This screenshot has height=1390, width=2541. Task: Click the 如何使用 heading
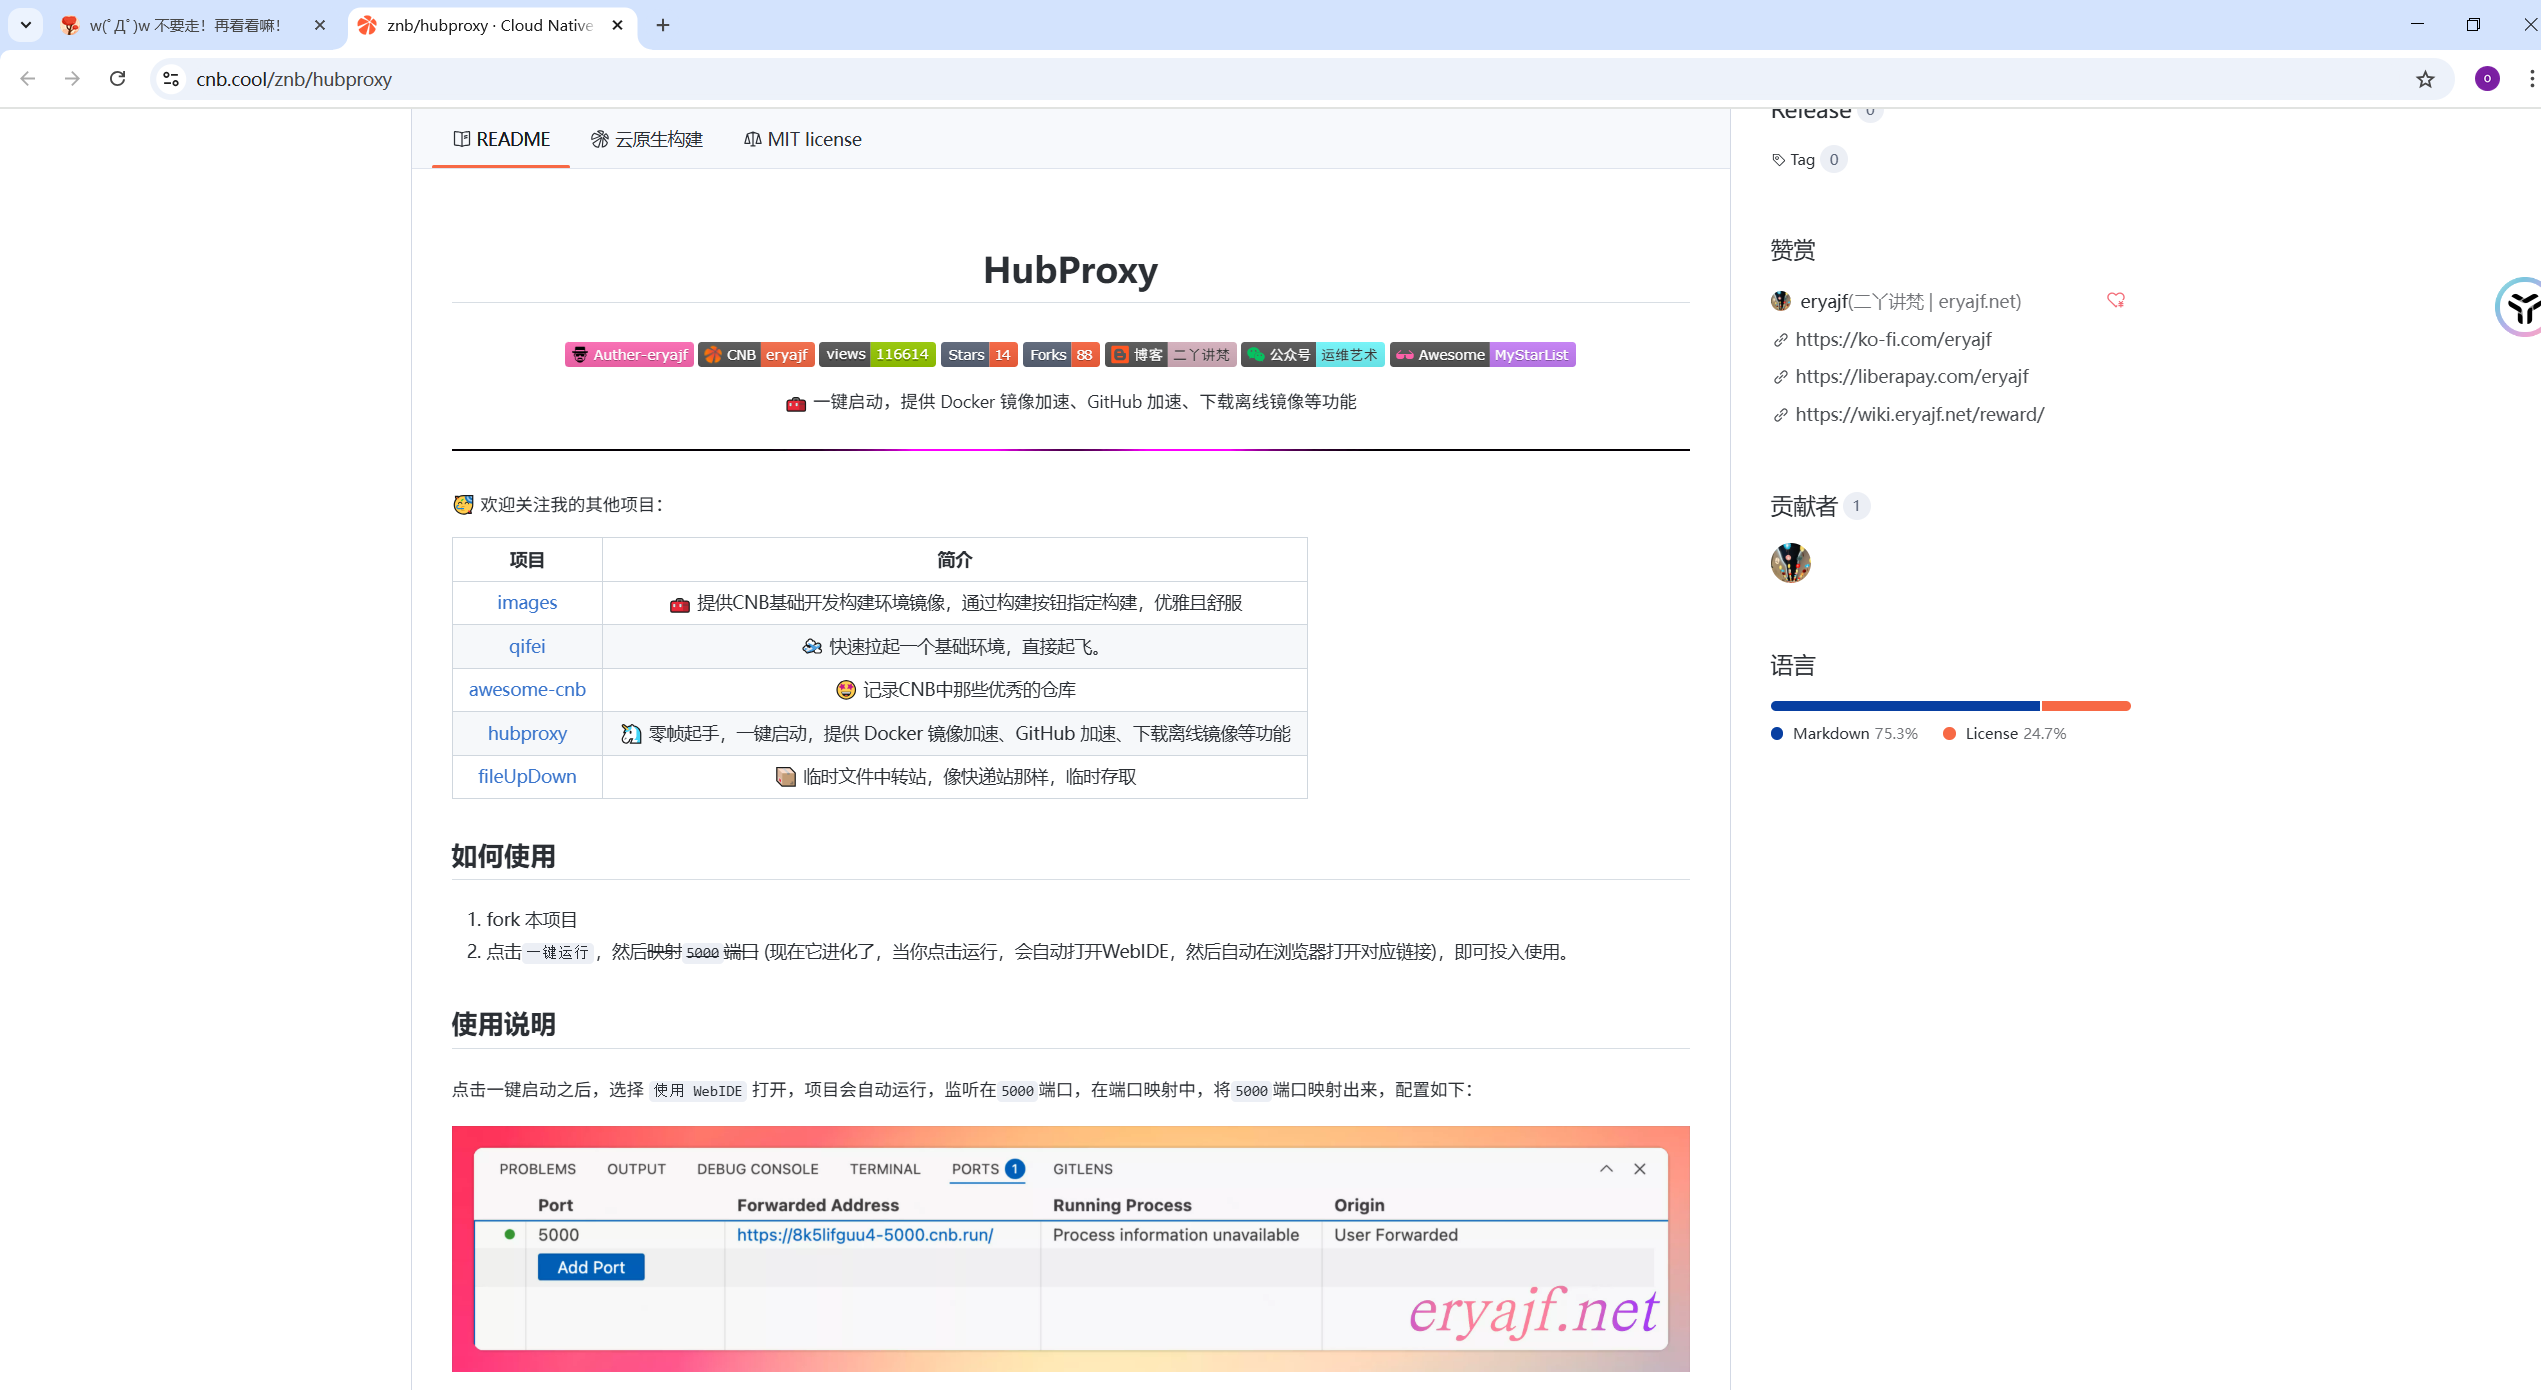click(503, 857)
